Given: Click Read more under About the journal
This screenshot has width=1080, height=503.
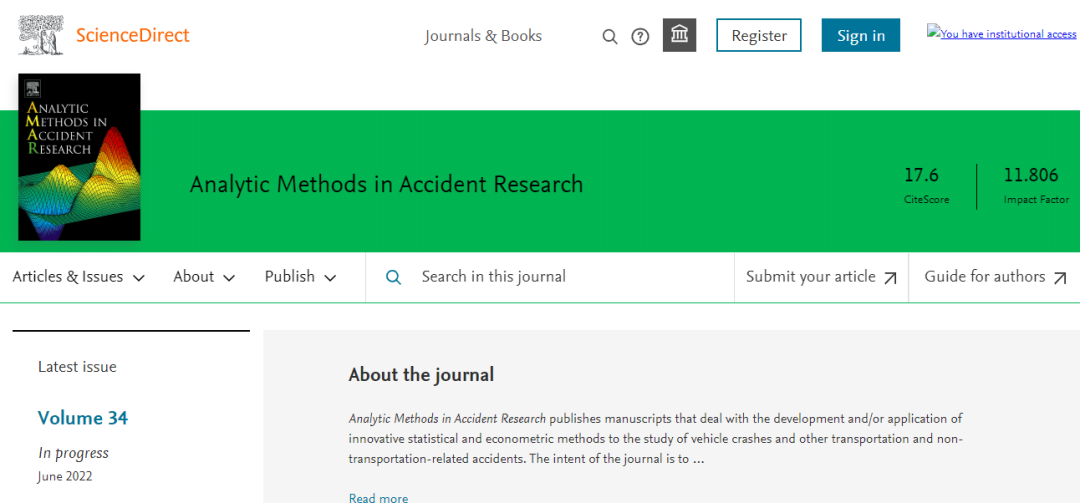Looking at the screenshot, I should tap(378, 497).
